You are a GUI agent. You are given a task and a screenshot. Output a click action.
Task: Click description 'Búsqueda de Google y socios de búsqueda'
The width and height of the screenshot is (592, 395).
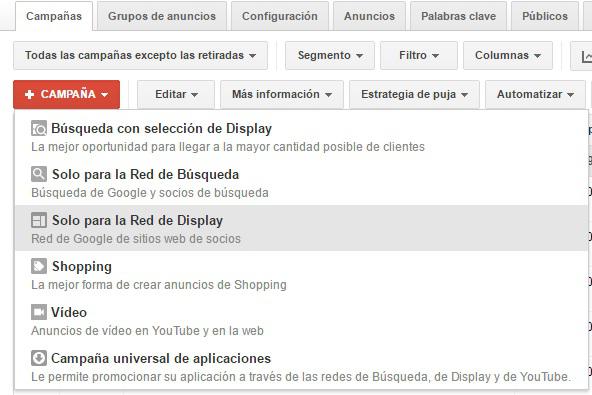(x=150, y=193)
